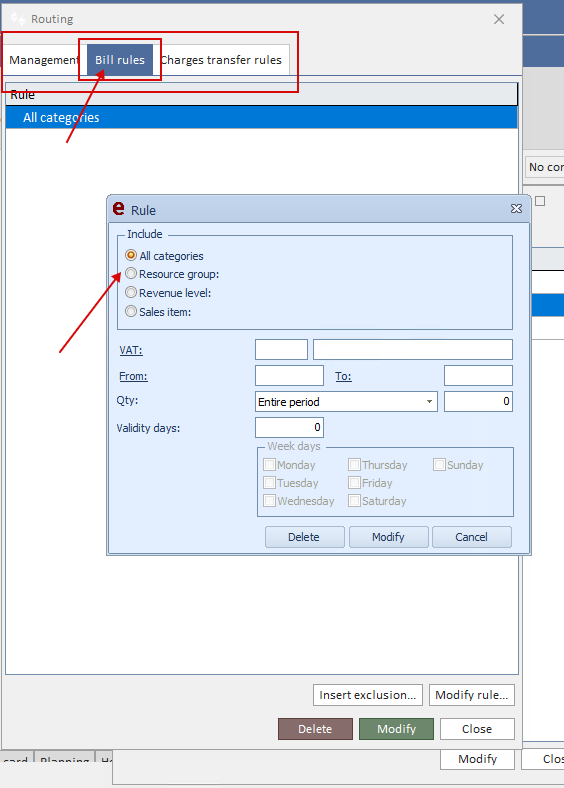Screen dimensions: 564x788
Task: Close the Rule dialog
Action: click(516, 209)
